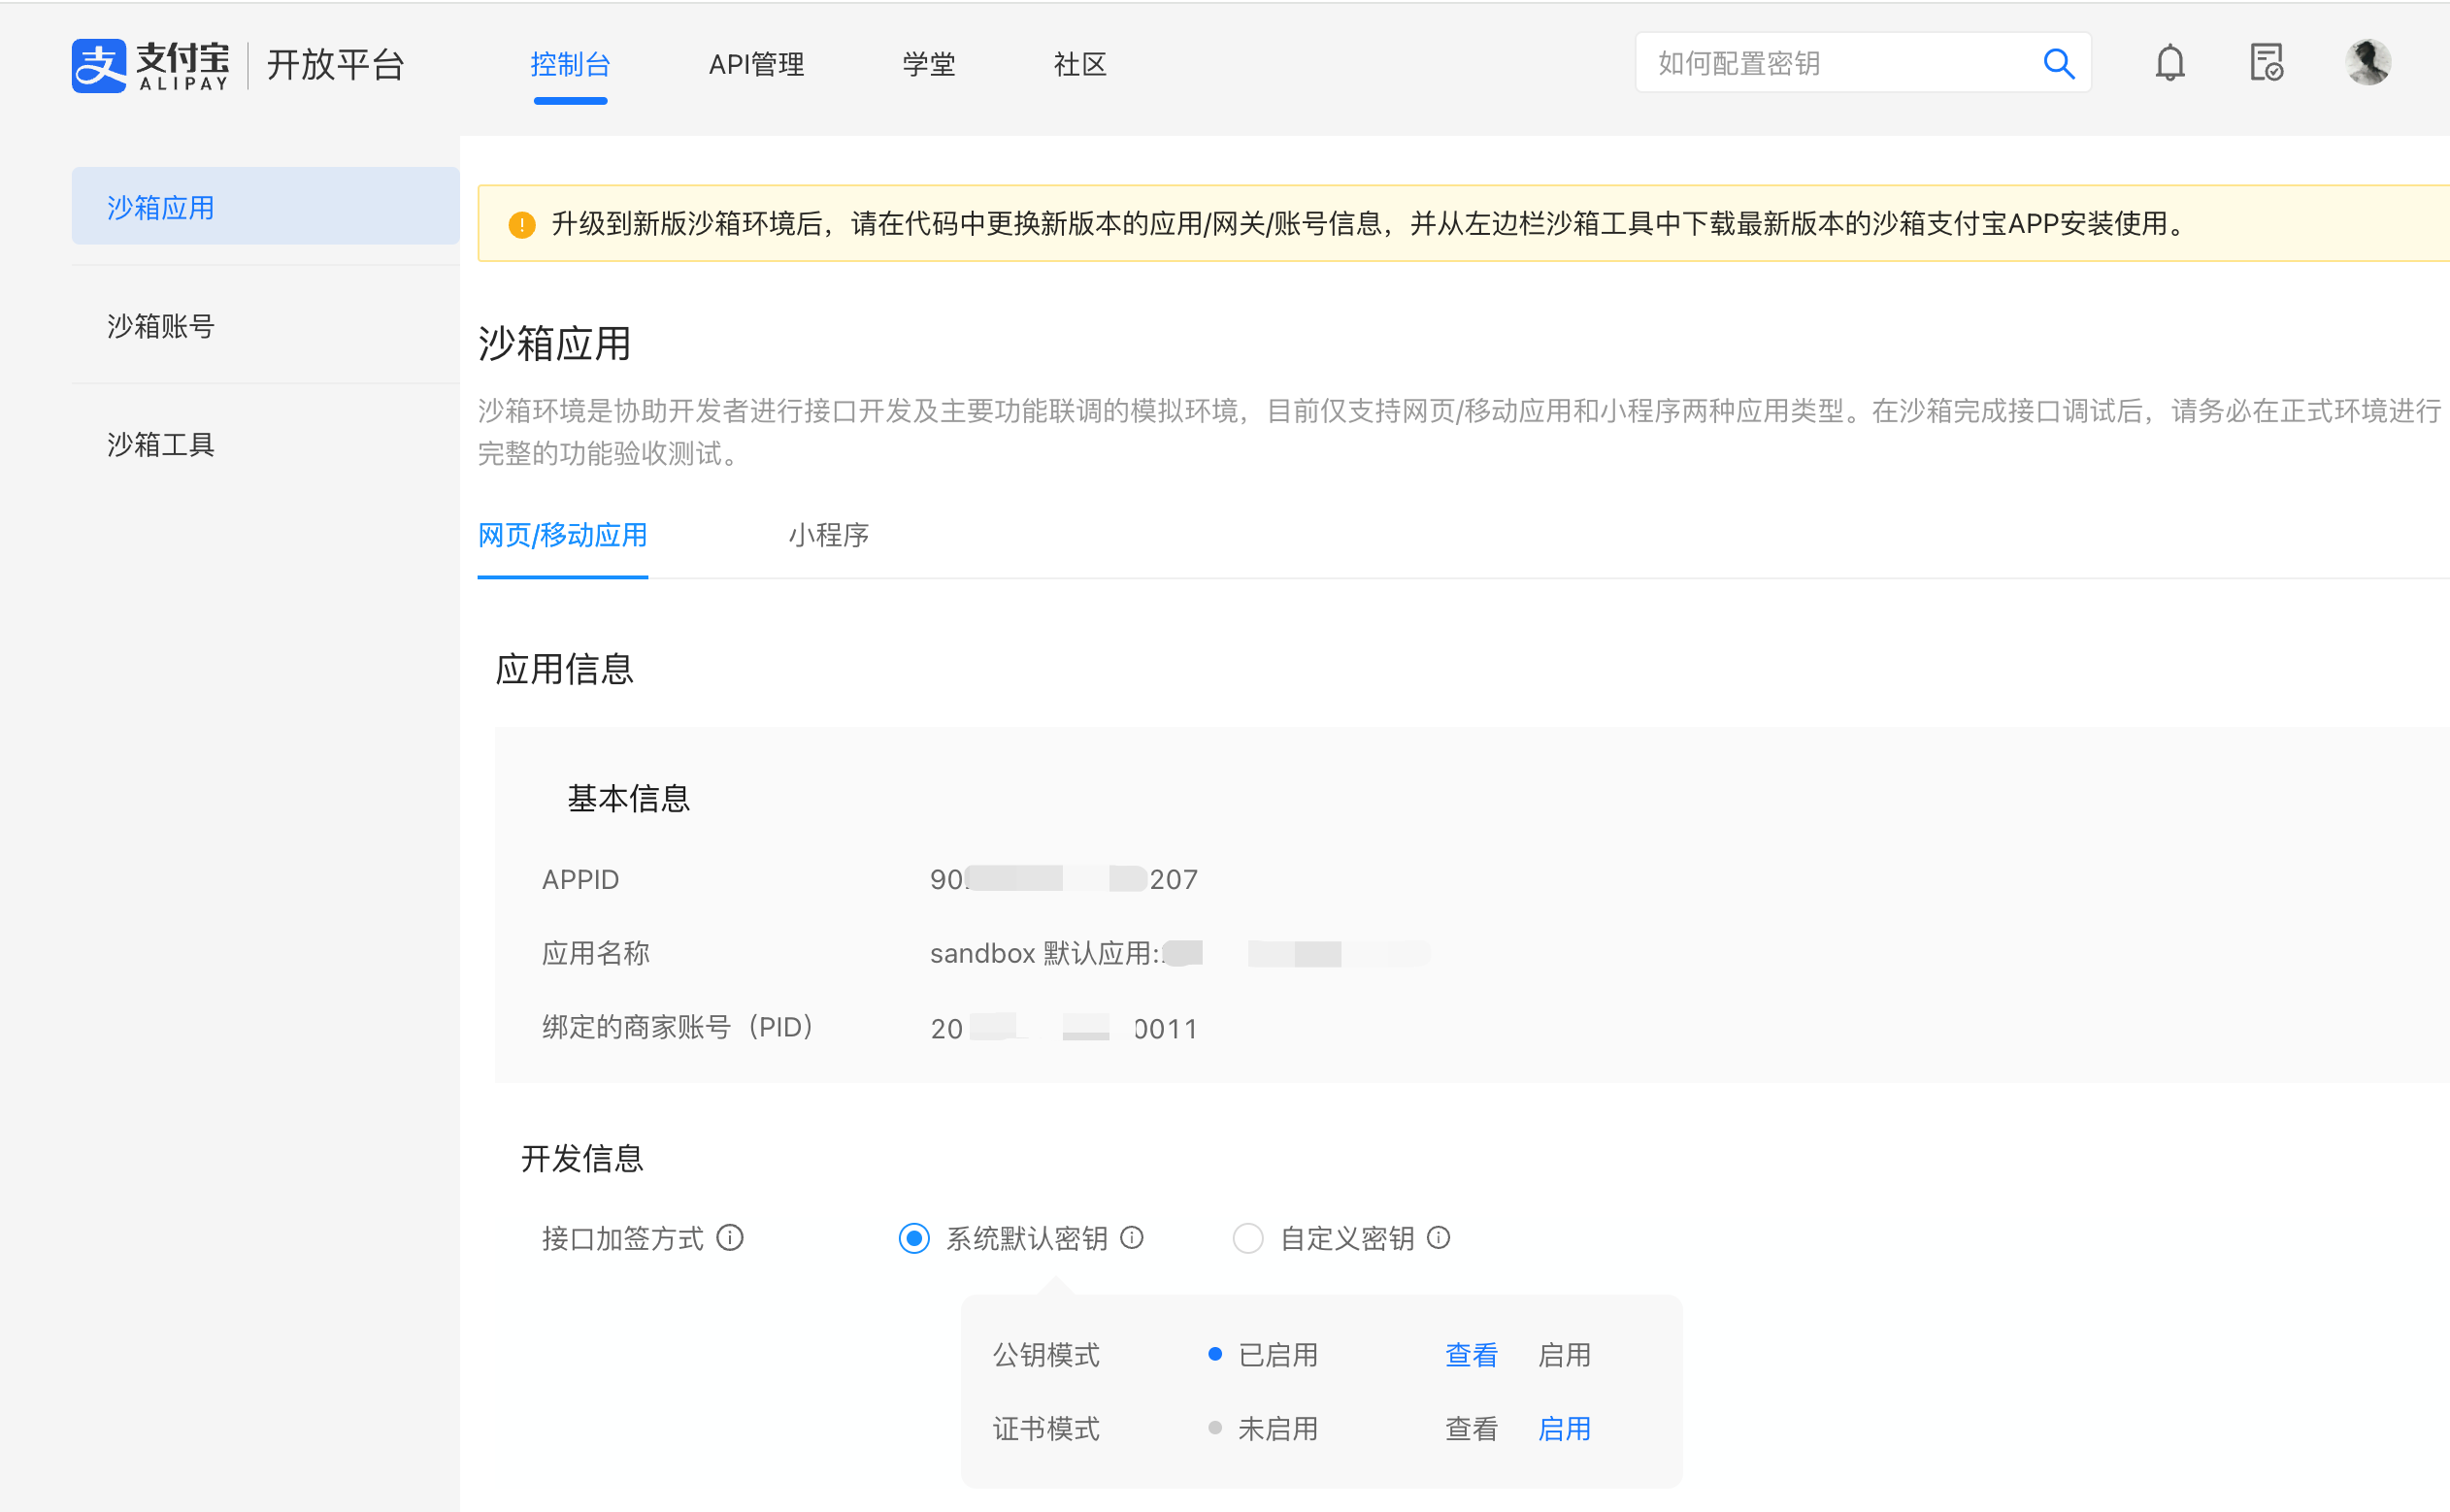This screenshot has height=1512, width=2450.
Task: Click the Alipay logo icon
Action: tap(99, 66)
